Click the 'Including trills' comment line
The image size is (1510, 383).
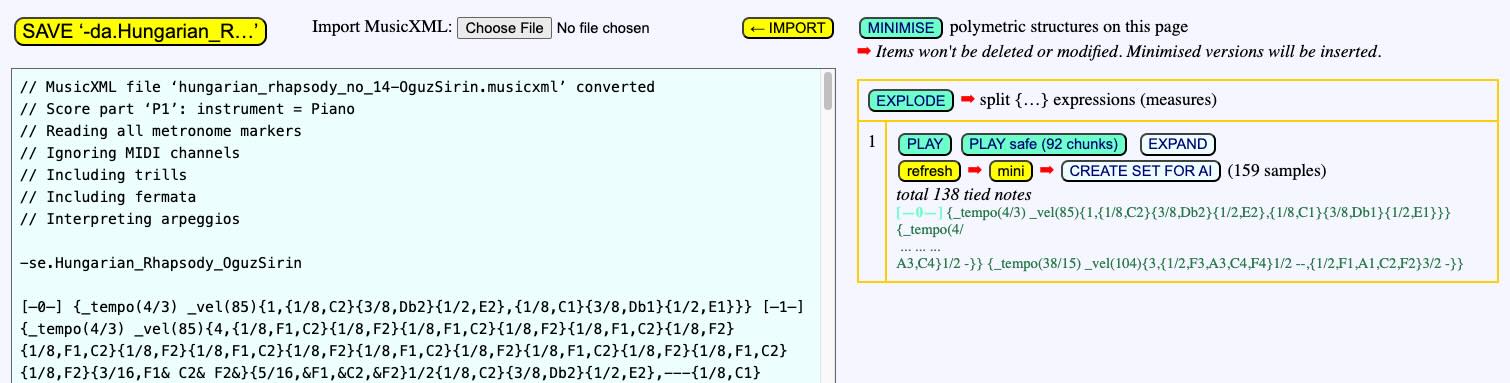click(104, 175)
